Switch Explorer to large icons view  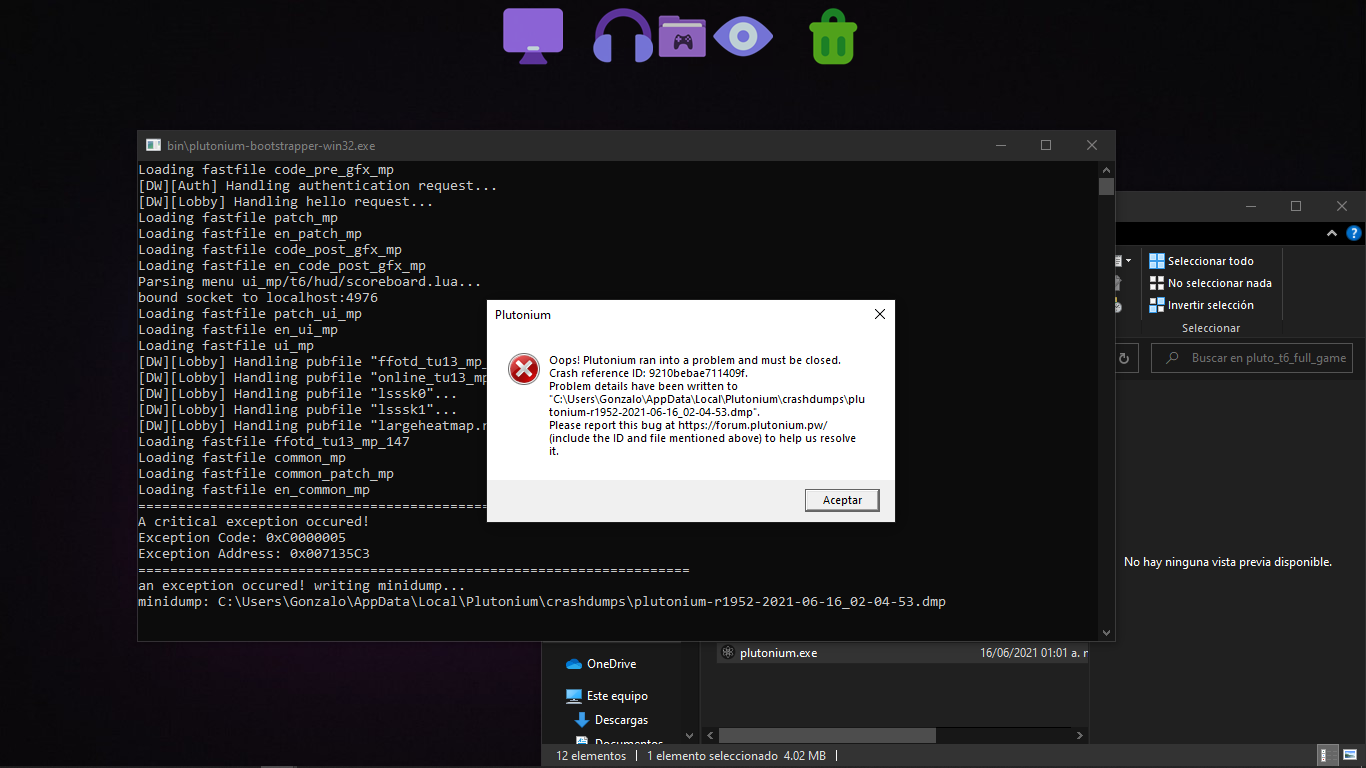(x=1350, y=756)
